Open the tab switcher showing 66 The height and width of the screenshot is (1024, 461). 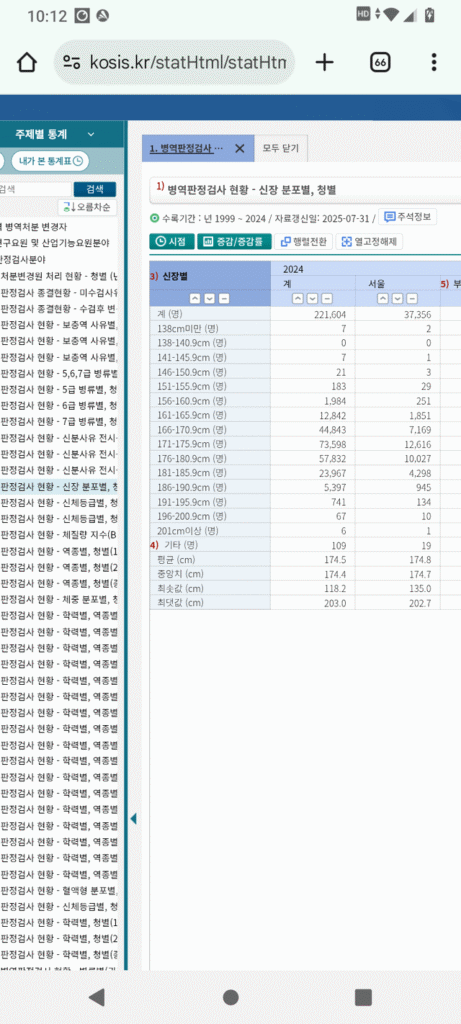pyautogui.click(x=381, y=62)
